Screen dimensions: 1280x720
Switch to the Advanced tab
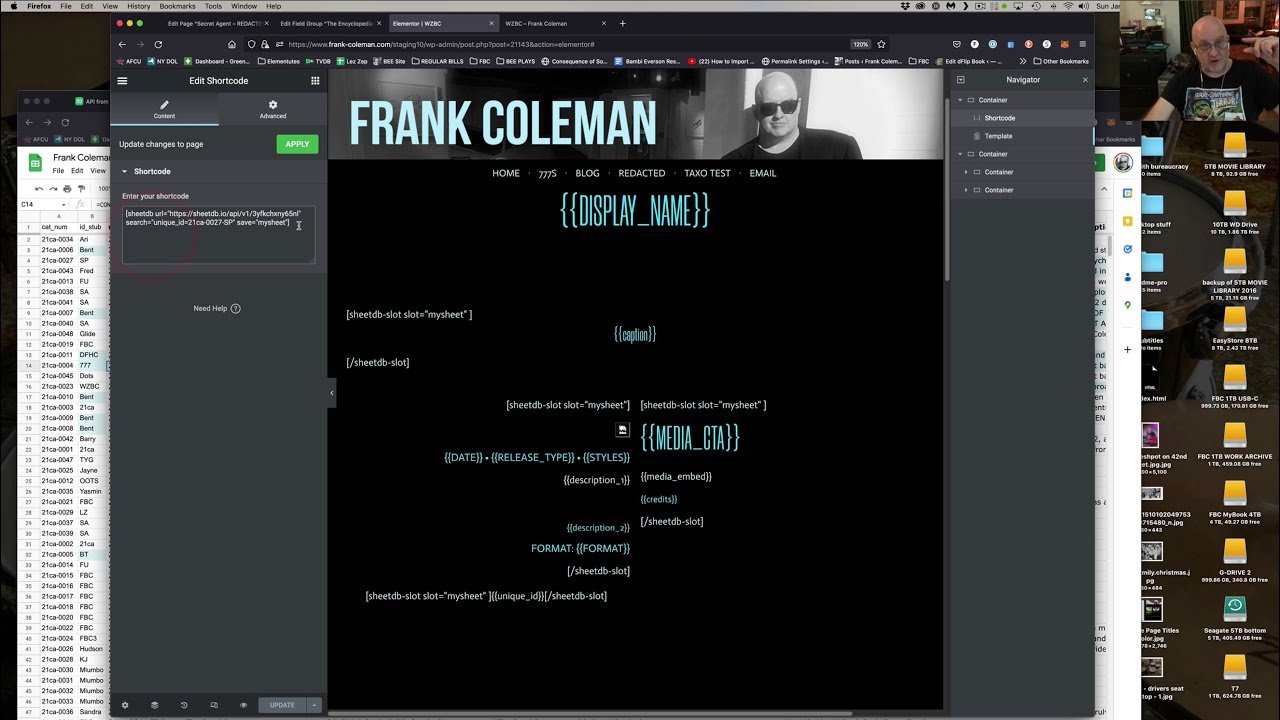[273, 109]
